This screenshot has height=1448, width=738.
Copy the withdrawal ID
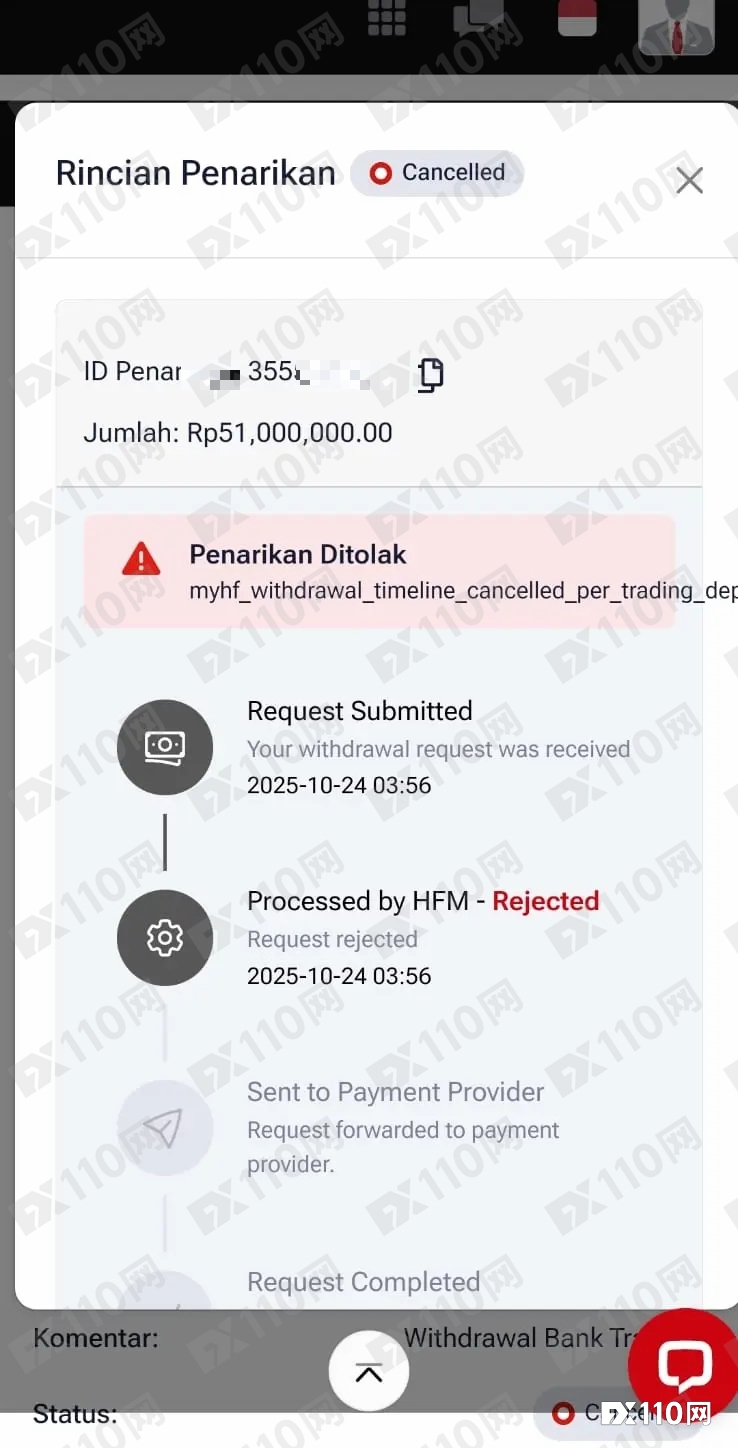click(x=430, y=374)
